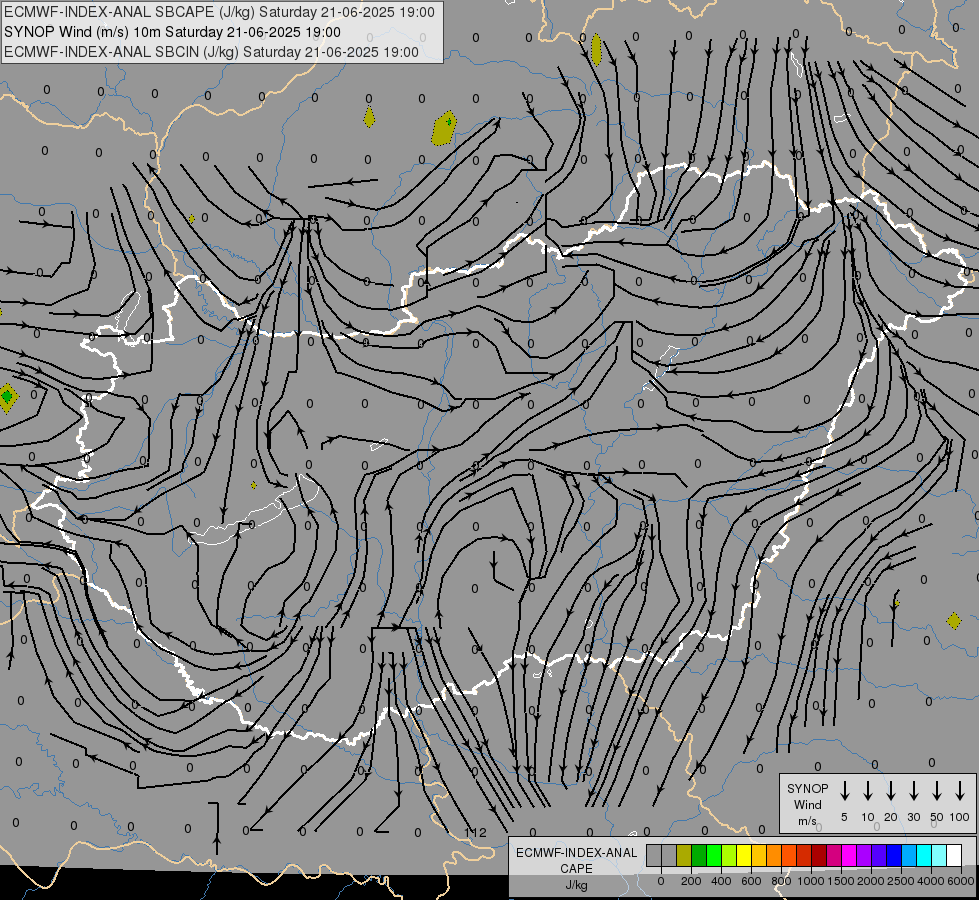Click the 112 value at map bottom
Viewport: 979px width, 900px height.
(475, 832)
